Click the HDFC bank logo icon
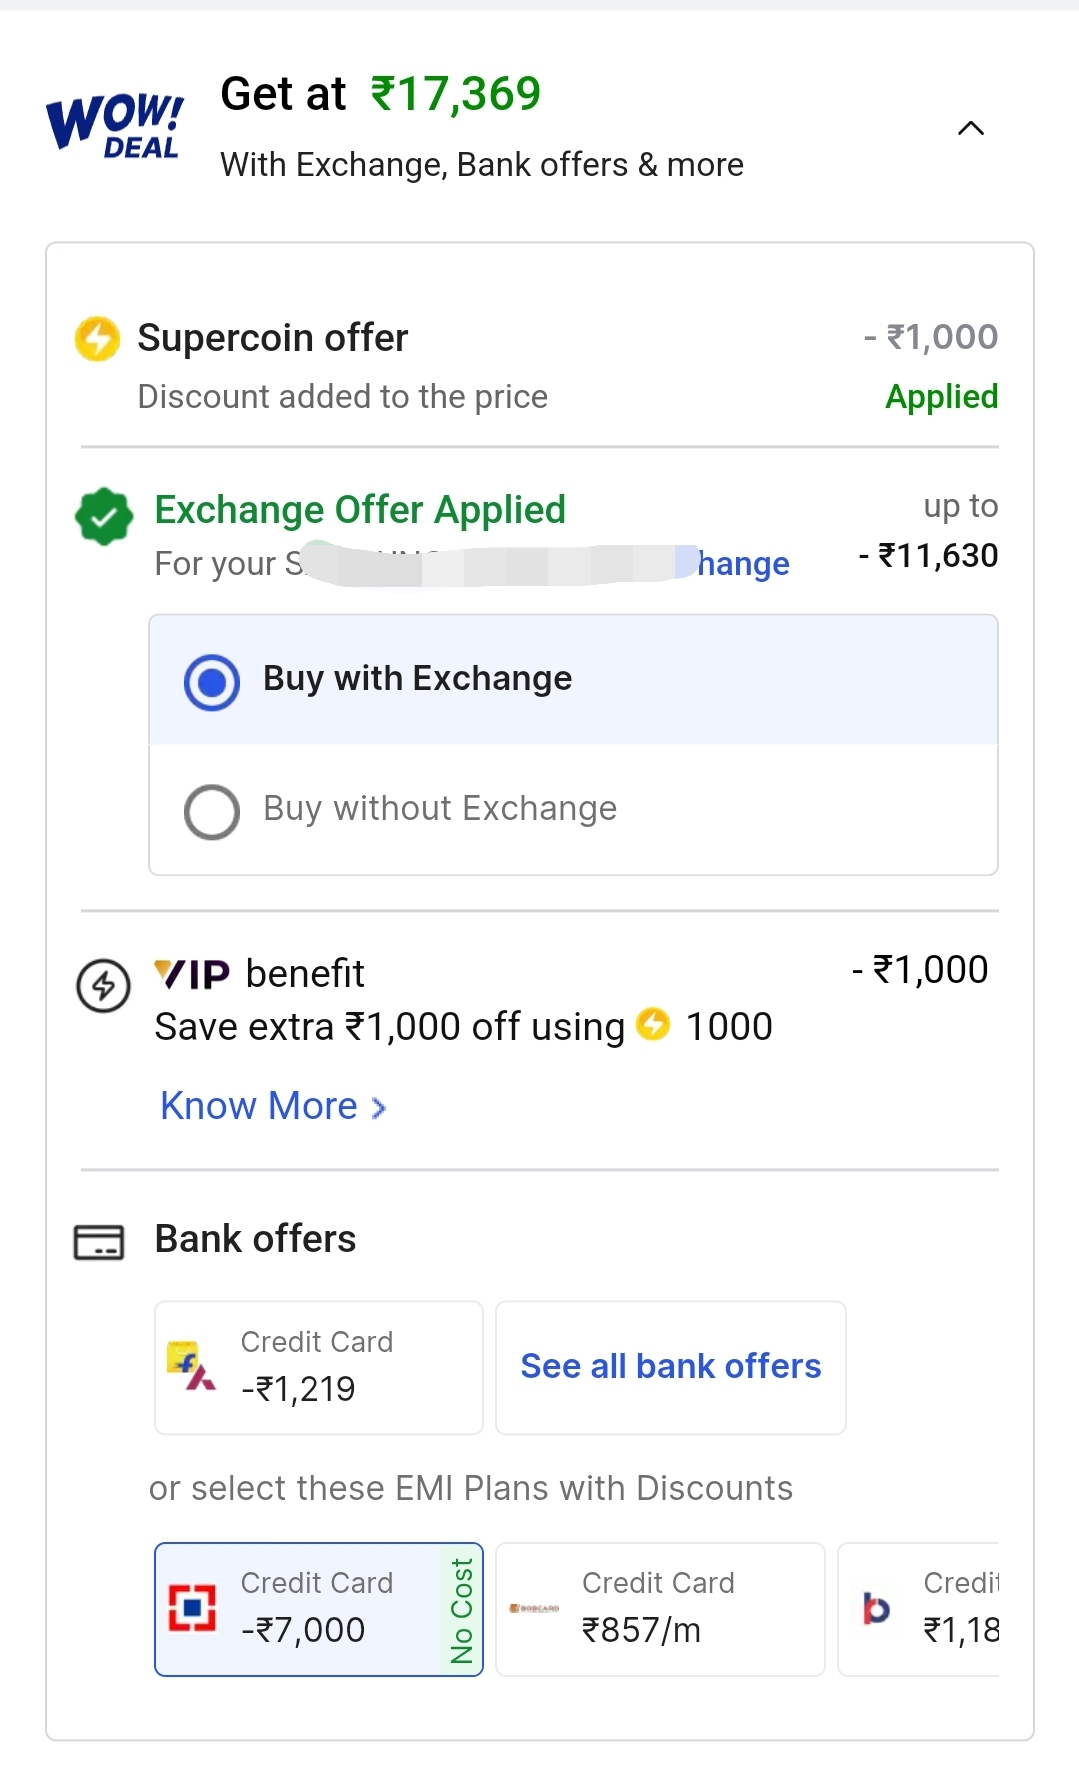The width and height of the screenshot is (1079, 1785). pos(192,1608)
